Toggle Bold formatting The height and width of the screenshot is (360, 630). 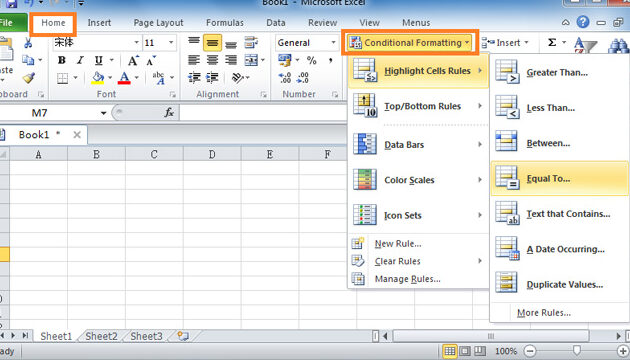click(x=61, y=60)
